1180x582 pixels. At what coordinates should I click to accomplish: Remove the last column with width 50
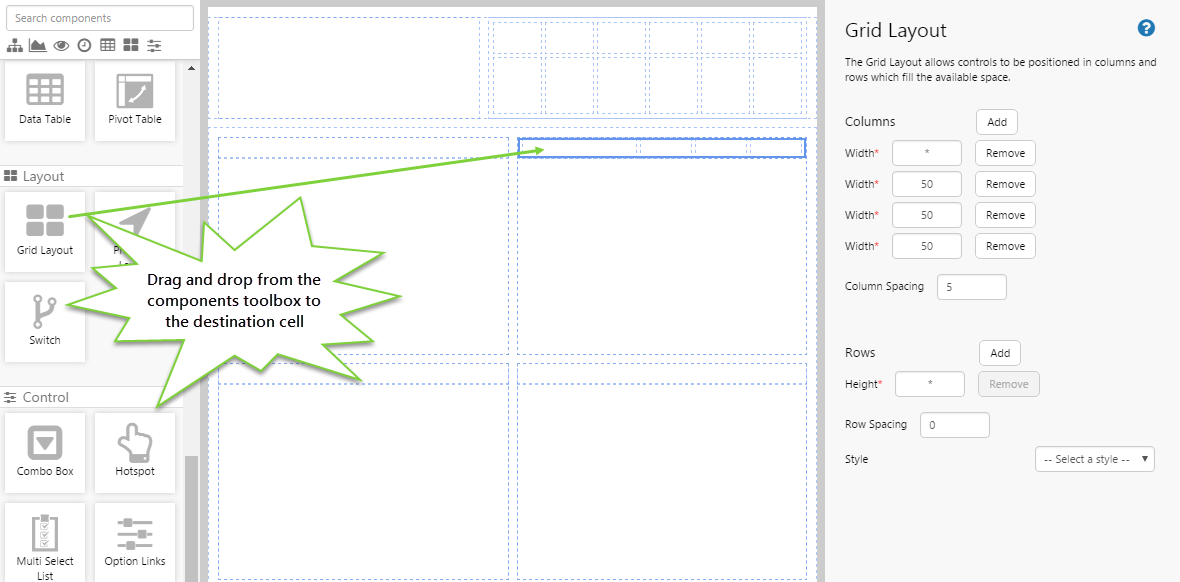click(x=1004, y=245)
